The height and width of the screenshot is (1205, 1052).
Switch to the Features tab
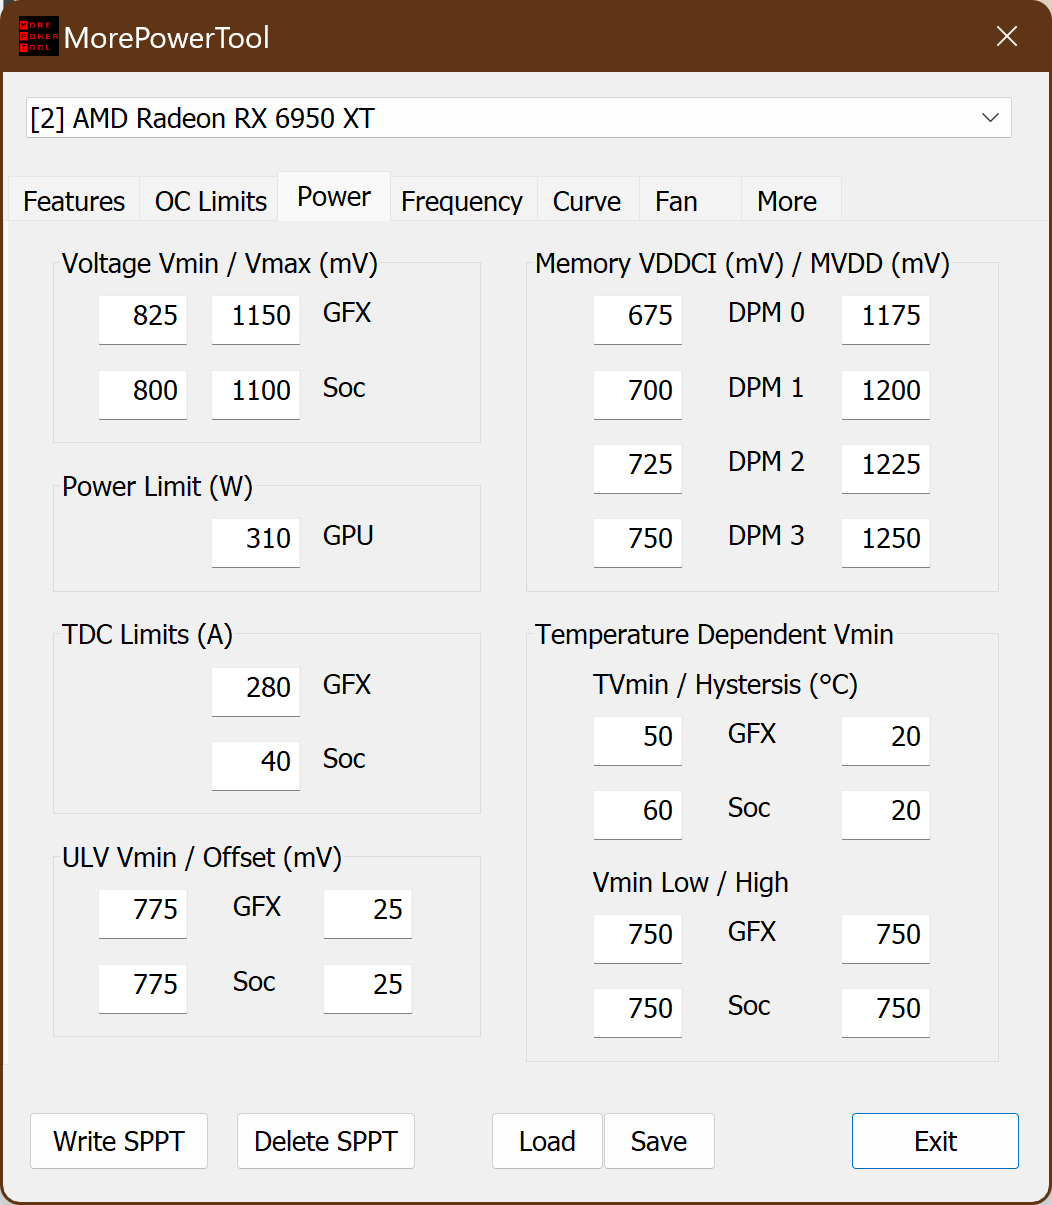point(74,201)
